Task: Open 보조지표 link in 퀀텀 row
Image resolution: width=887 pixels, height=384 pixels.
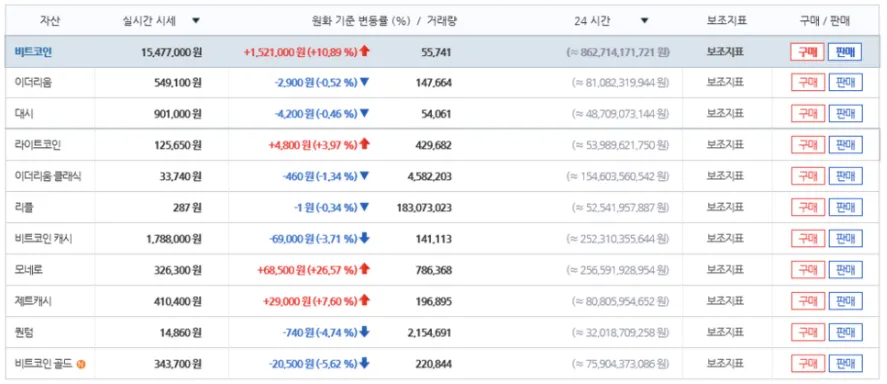Action: coord(725,332)
